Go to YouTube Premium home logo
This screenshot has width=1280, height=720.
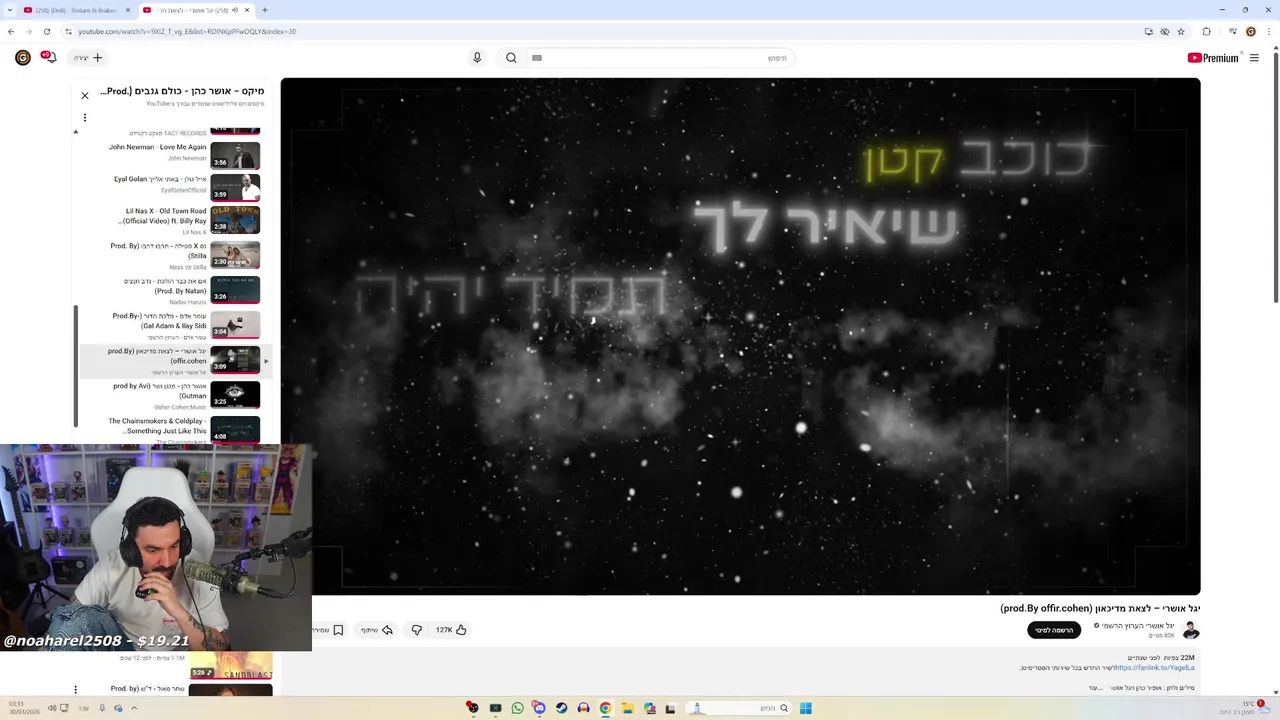1213,58
